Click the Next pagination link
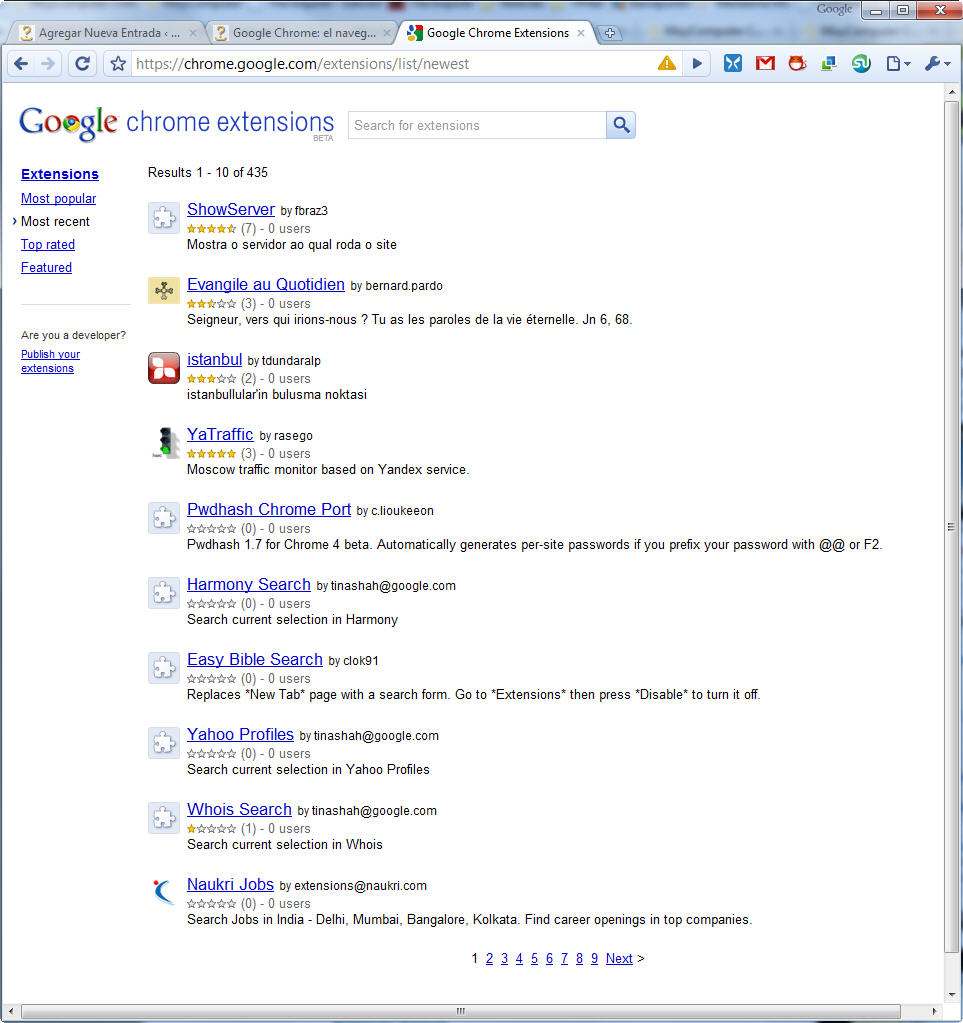963x1023 pixels. tap(619, 958)
